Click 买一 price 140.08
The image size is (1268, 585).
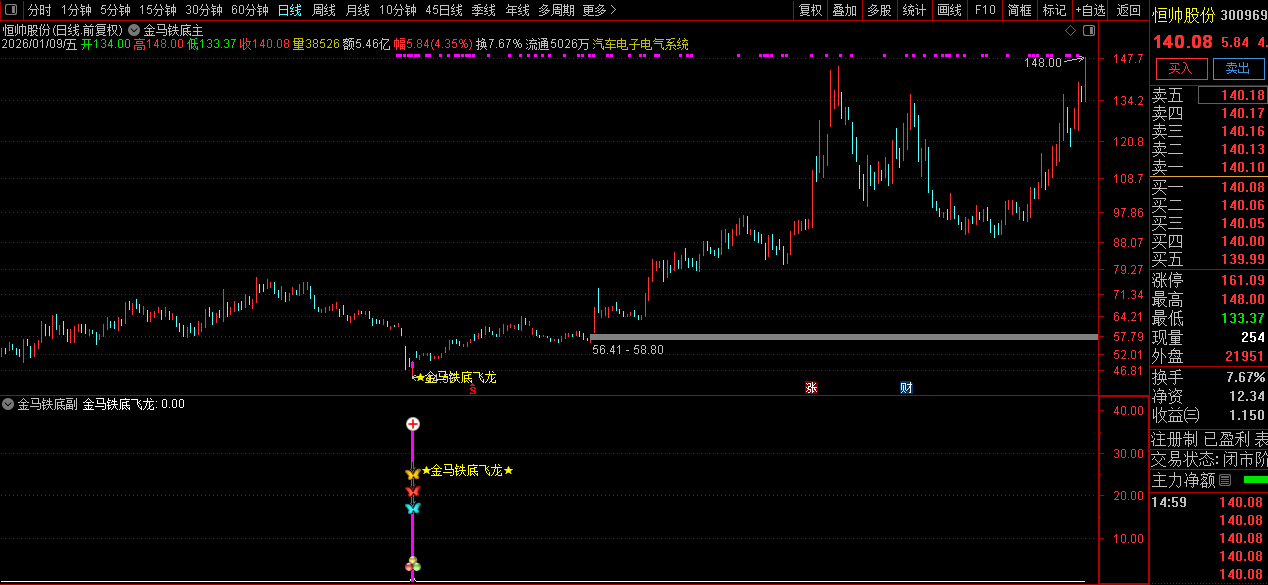point(1243,187)
